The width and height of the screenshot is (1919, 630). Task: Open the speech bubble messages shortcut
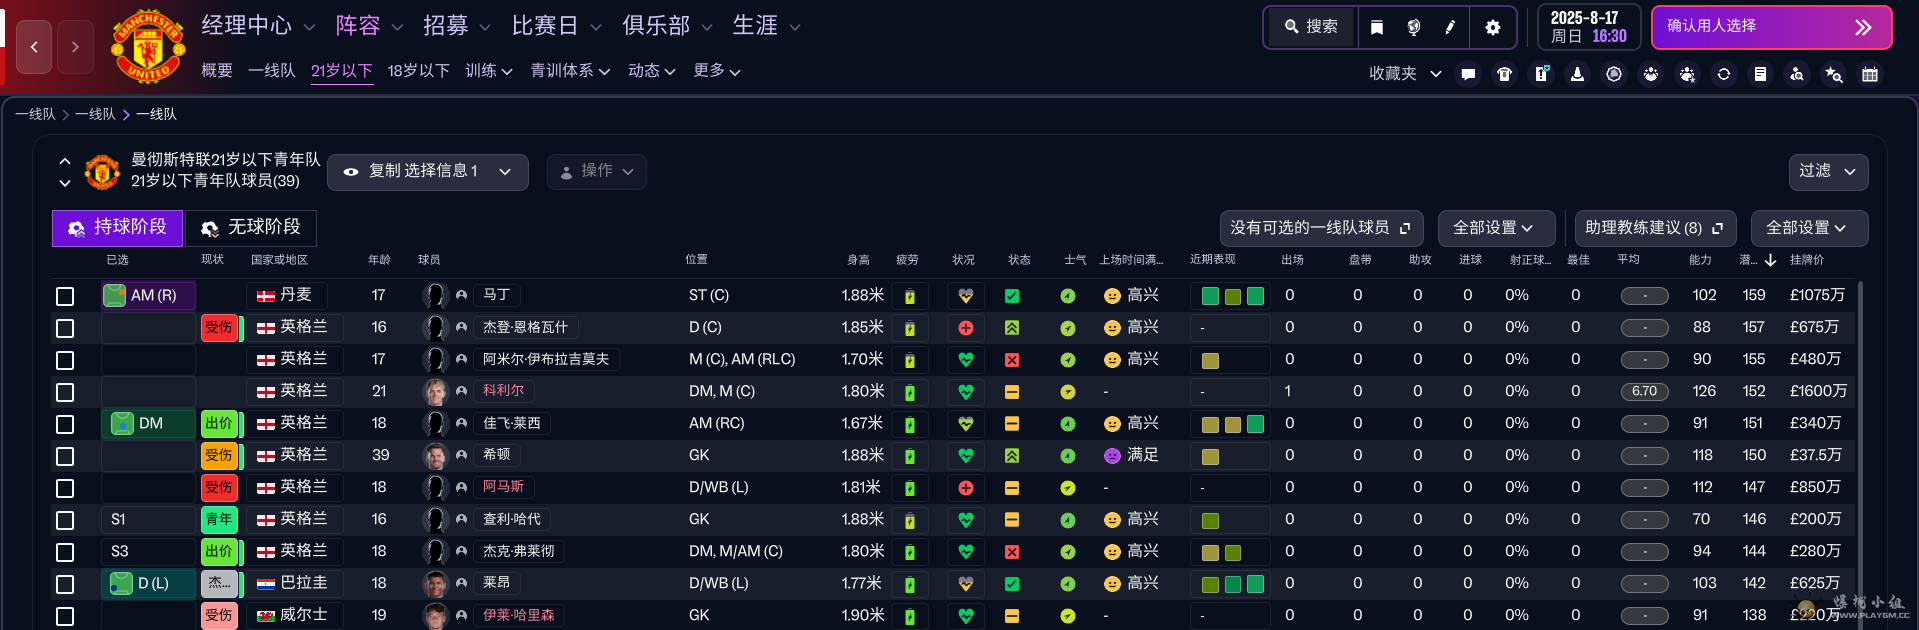1468,74
